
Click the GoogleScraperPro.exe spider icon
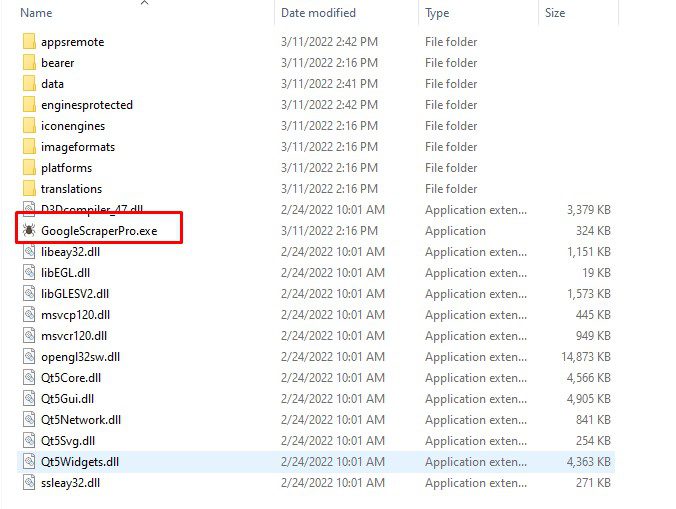pyautogui.click(x=29, y=231)
